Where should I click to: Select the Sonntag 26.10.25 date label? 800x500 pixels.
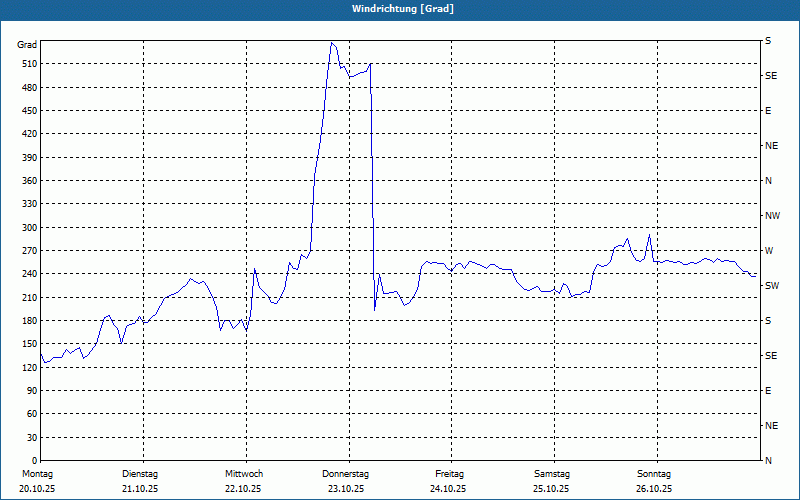click(654, 481)
